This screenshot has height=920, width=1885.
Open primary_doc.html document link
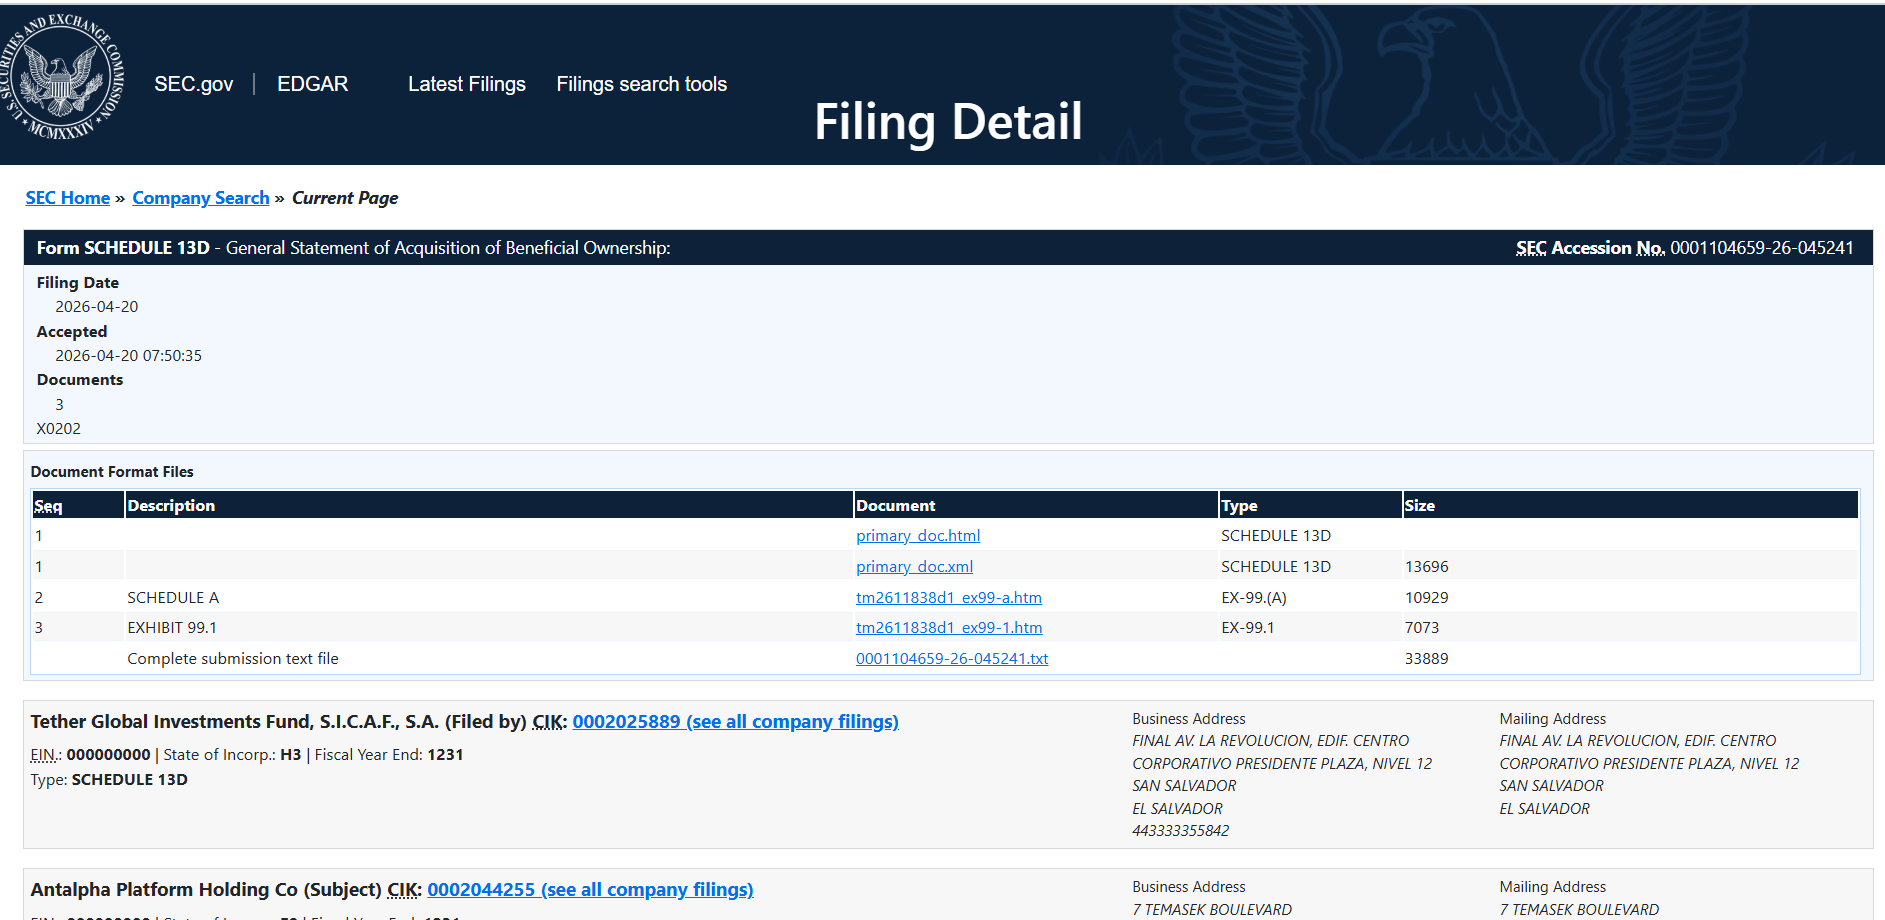pos(918,536)
